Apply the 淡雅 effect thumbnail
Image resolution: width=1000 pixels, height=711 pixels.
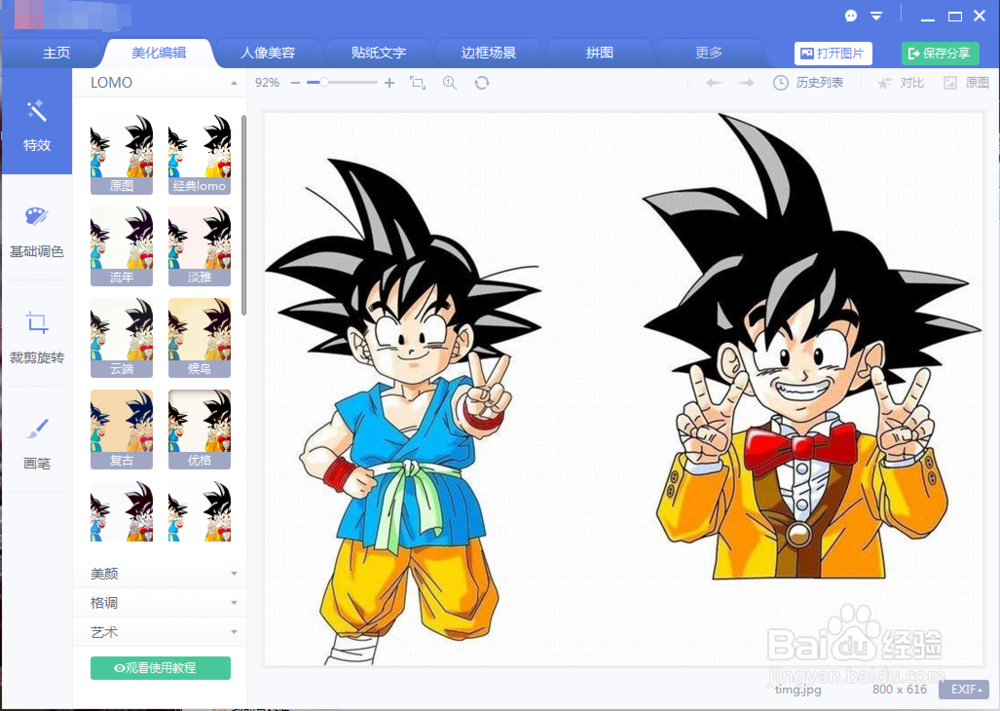(199, 246)
